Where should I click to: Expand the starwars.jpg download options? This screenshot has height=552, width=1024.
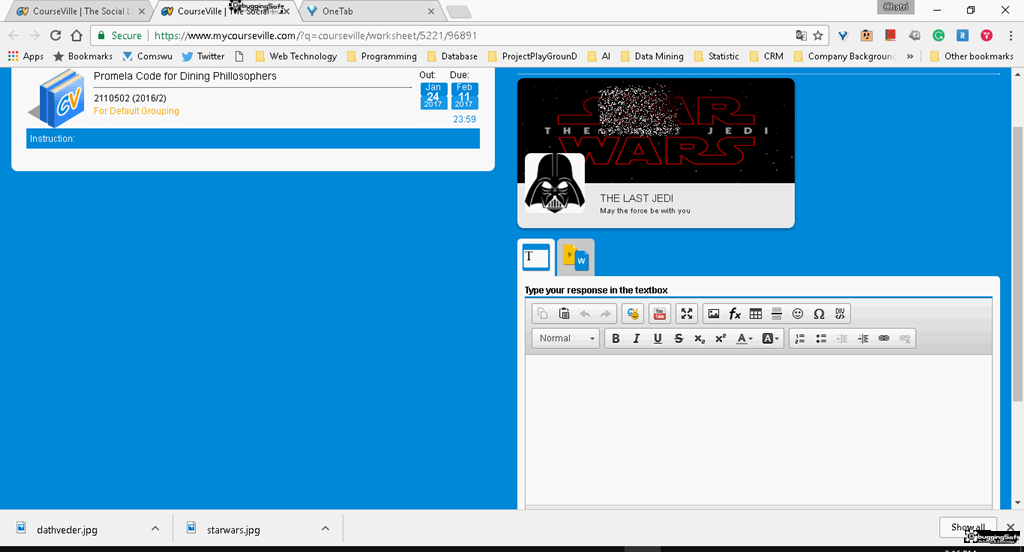click(x=325, y=529)
